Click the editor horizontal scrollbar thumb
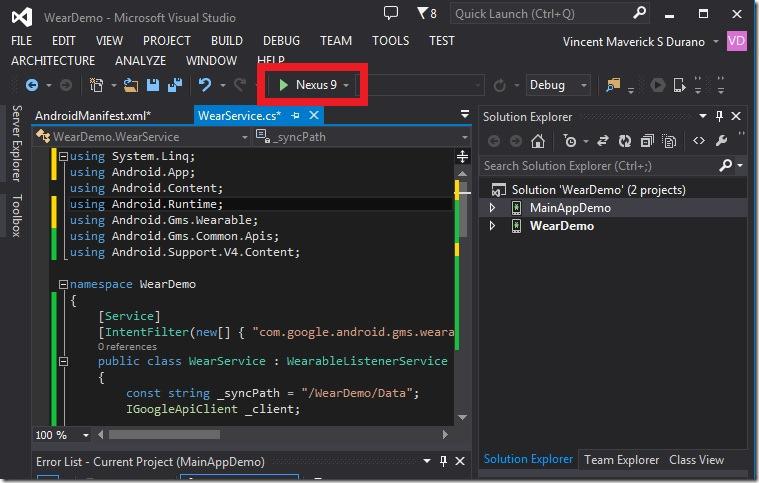The height and width of the screenshot is (483, 759). (164, 435)
